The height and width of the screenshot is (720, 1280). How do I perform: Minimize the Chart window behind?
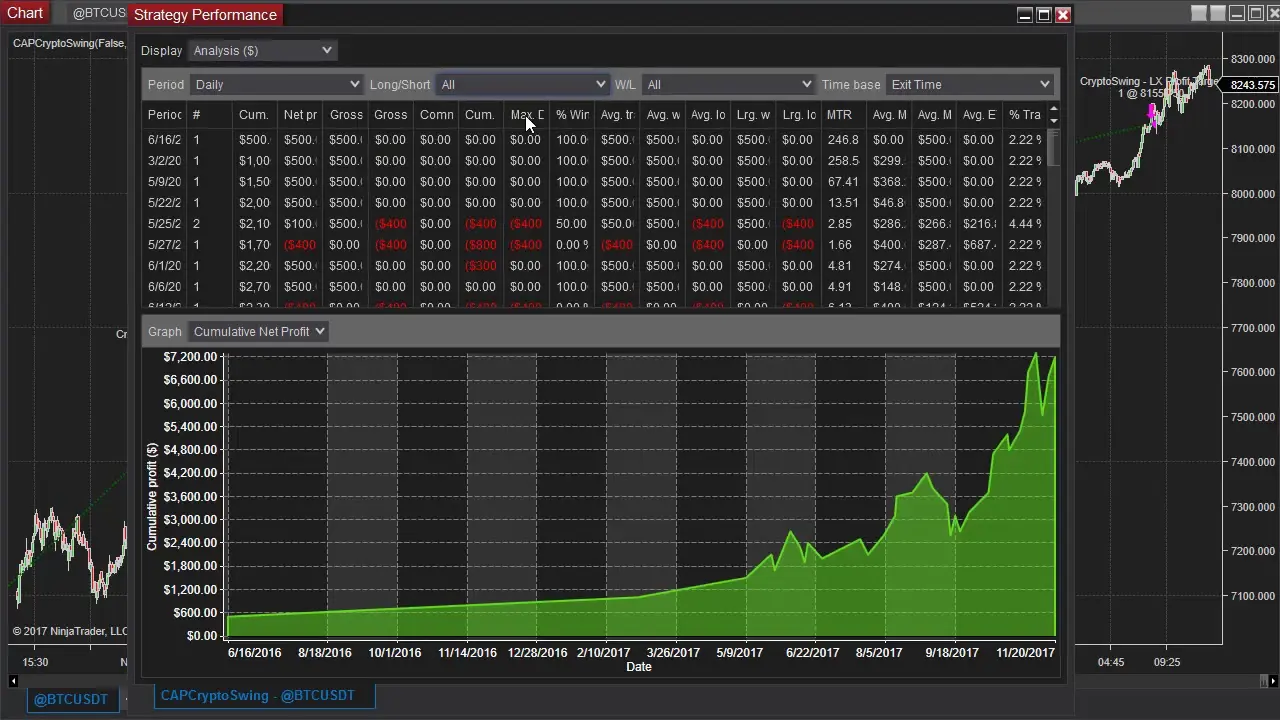pos(1237,13)
